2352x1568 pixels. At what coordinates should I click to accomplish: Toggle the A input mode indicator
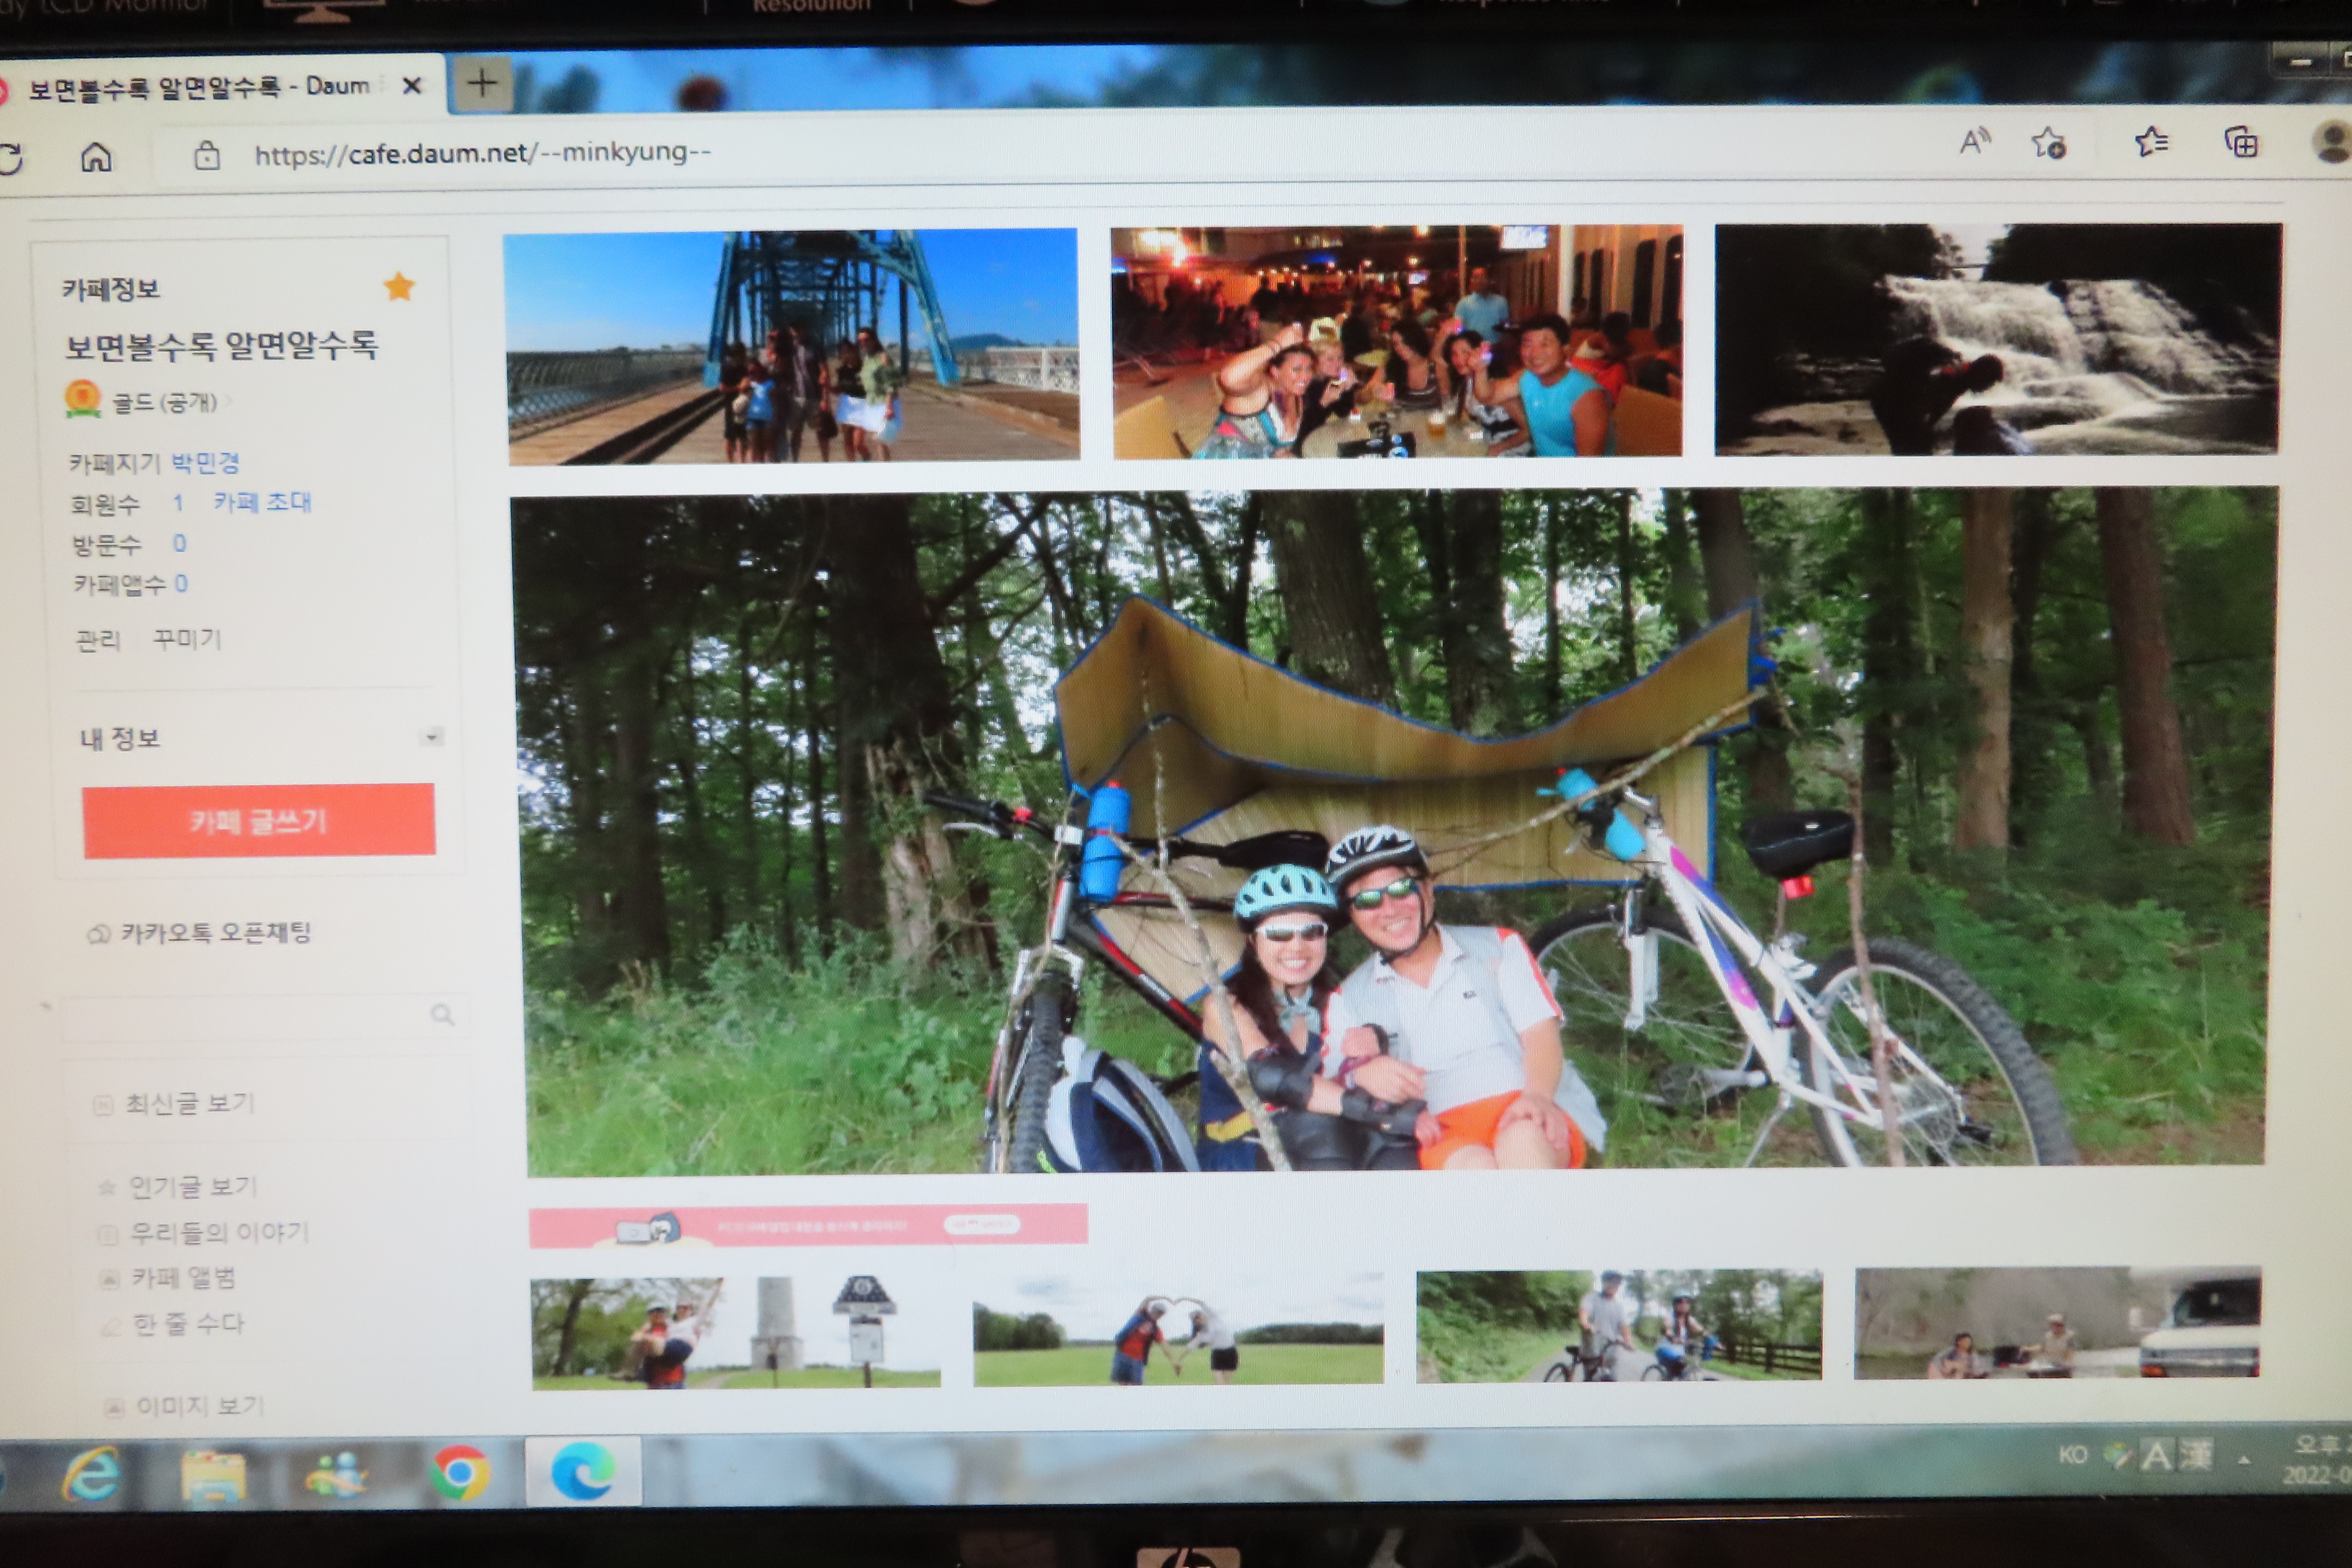(2156, 1455)
